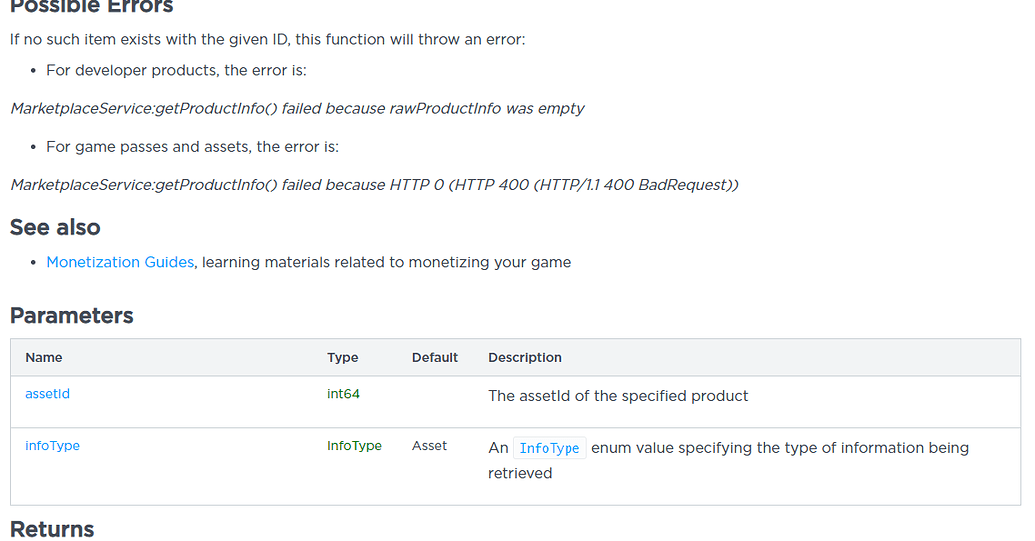Click the Type column header
Image resolution: width=1035 pixels, height=541 pixels.
343,358
